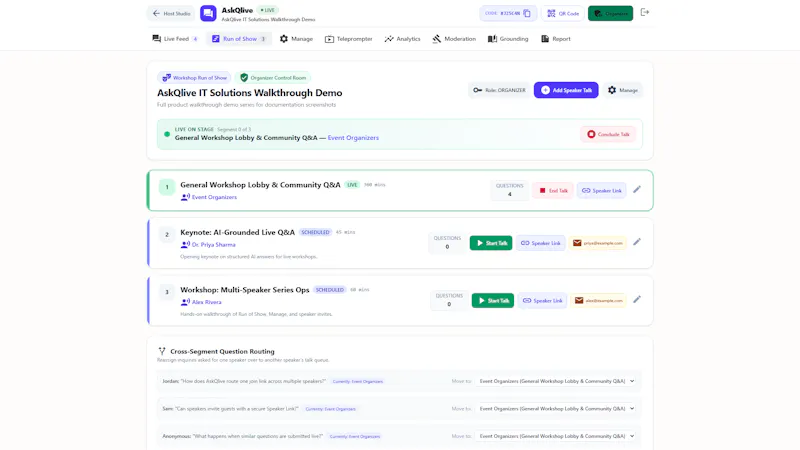The height and width of the screenshot is (450, 800).
Task: Select the Run of Show tab
Action: click(239, 39)
